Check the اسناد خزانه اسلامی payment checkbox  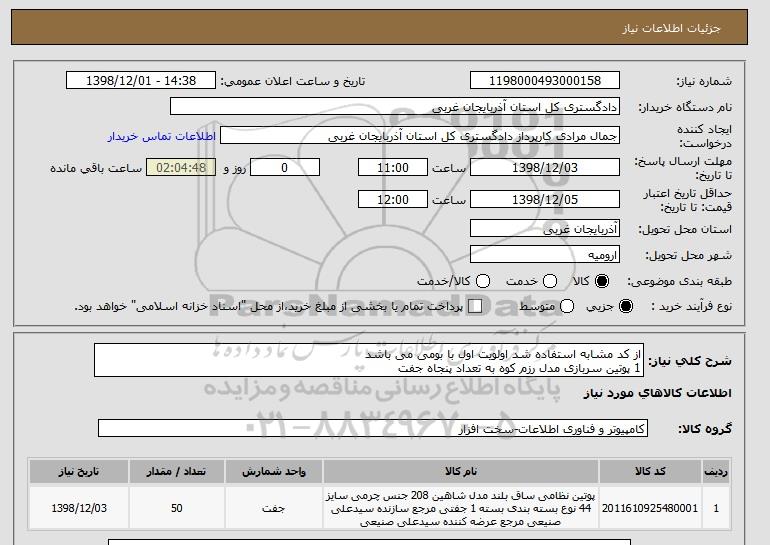click(x=475, y=306)
